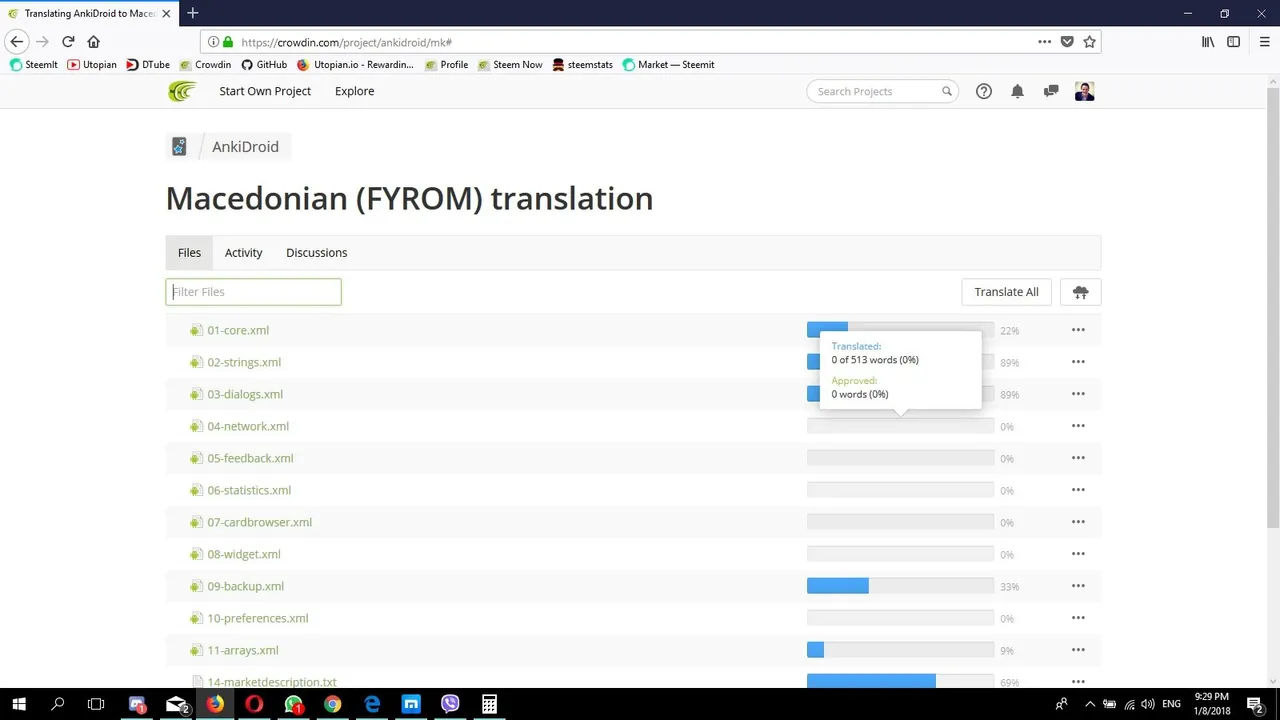The height and width of the screenshot is (720, 1280).
Task: Open options menu for 03-dialogs.xml
Action: (x=1078, y=394)
